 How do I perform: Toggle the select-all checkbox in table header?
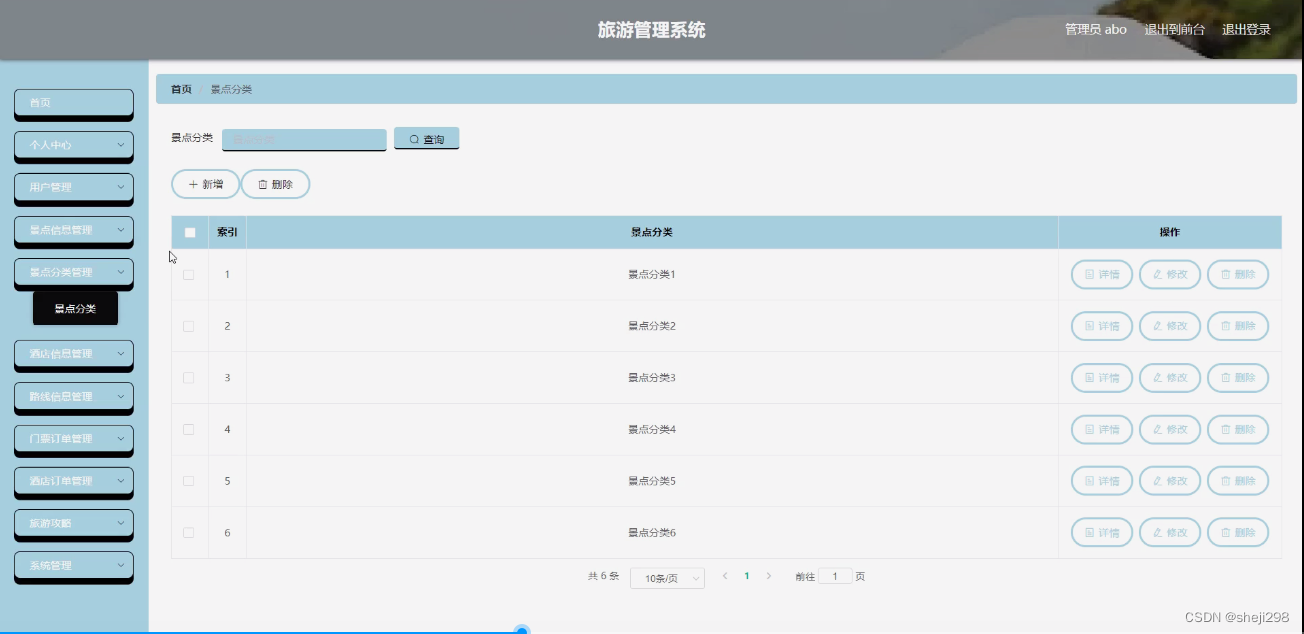pyautogui.click(x=189, y=231)
